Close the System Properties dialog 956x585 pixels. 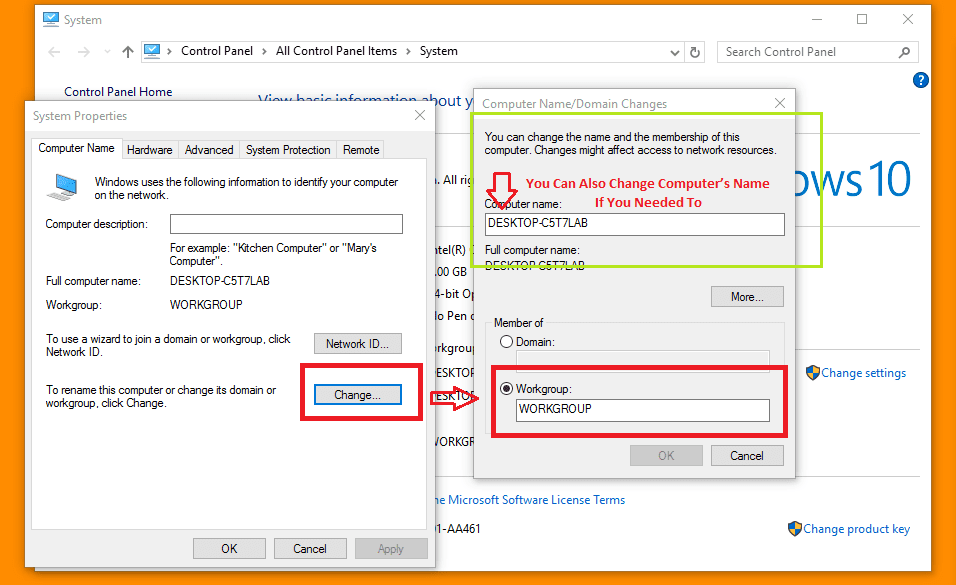(419, 115)
